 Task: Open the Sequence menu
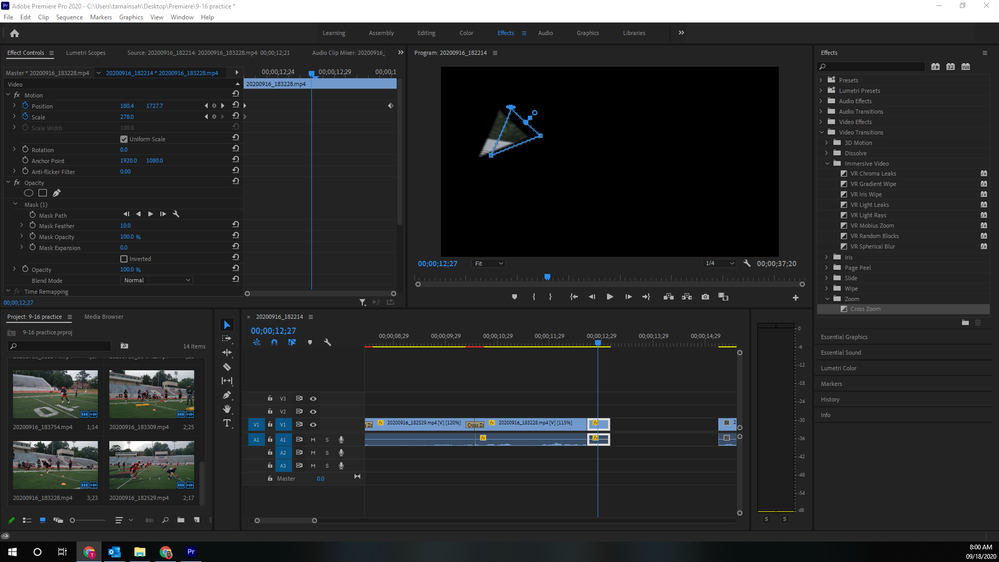pos(69,17)
